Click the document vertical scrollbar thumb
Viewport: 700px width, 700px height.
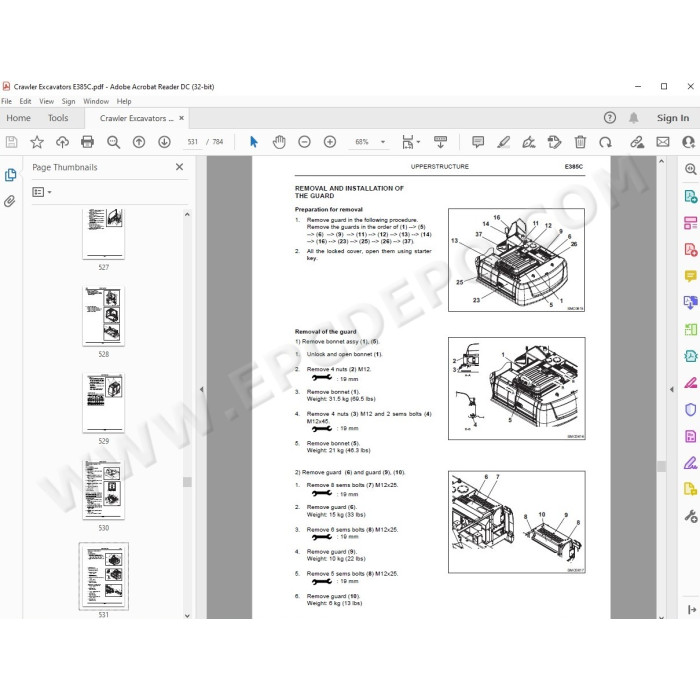pos(662,466)
